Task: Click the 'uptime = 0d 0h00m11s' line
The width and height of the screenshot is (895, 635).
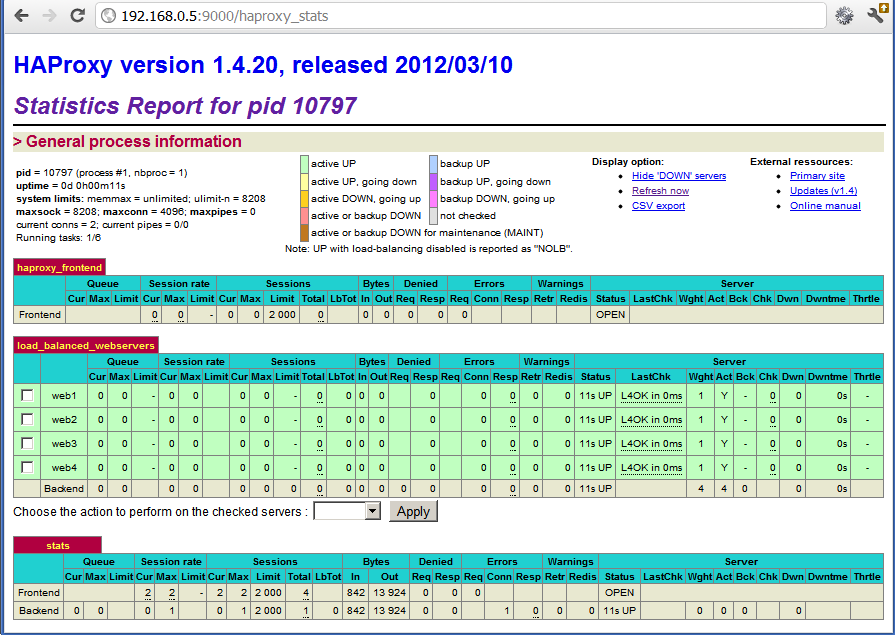Action: pos(71,186)
